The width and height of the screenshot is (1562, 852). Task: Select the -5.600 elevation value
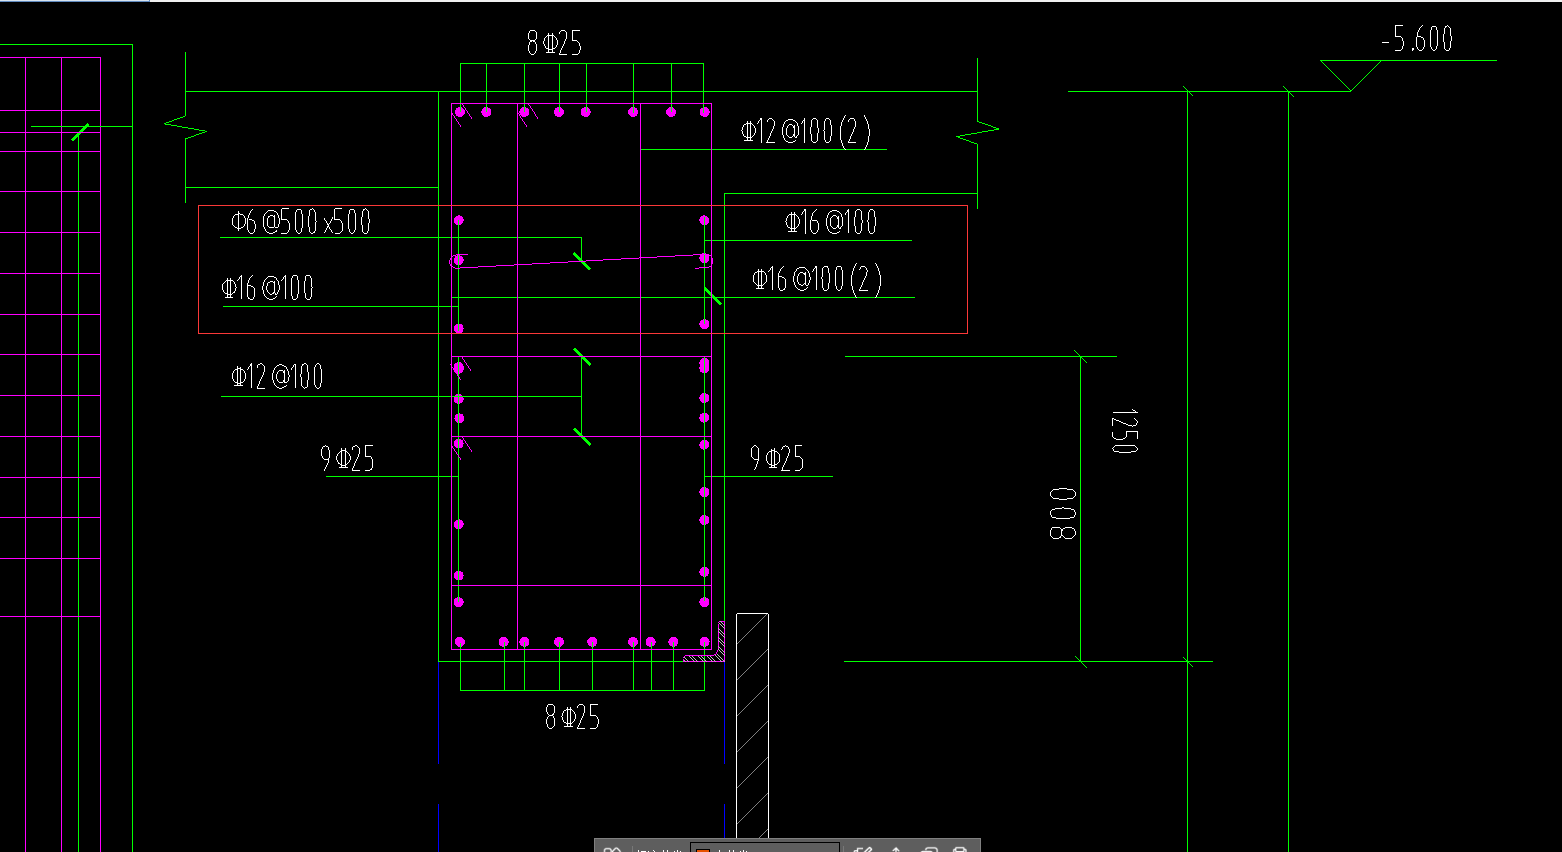click(1417, 39)
